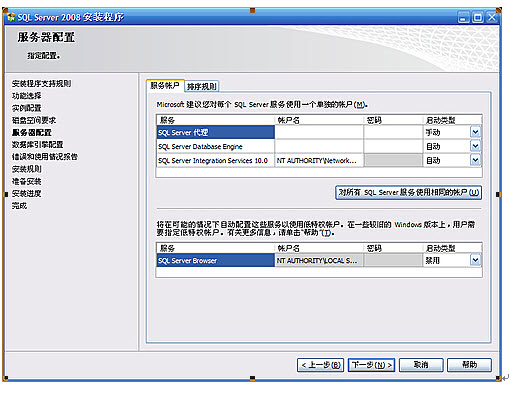Click account name field for Database Engine
Image resolution: width=511 pixels, height=393 pixels.
pyautogui.click(x=319, y=146)
